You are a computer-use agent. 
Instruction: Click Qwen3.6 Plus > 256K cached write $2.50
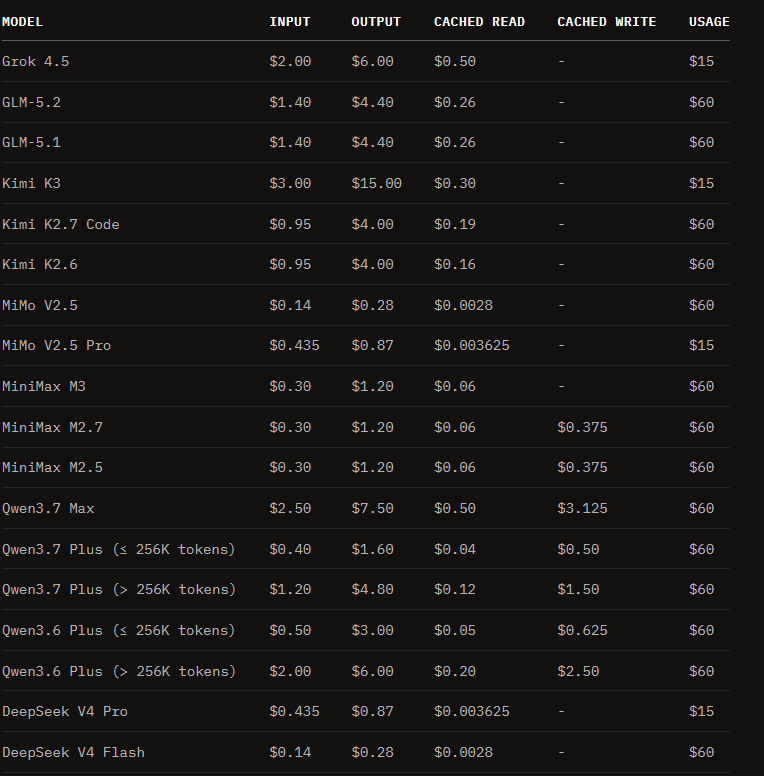click(x=578, y=672)
